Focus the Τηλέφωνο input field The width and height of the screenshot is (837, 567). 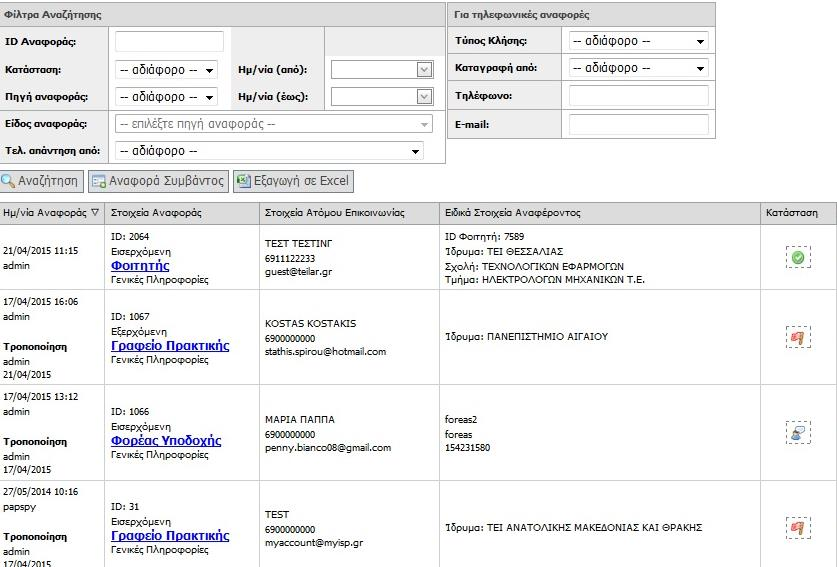[638, 96]
